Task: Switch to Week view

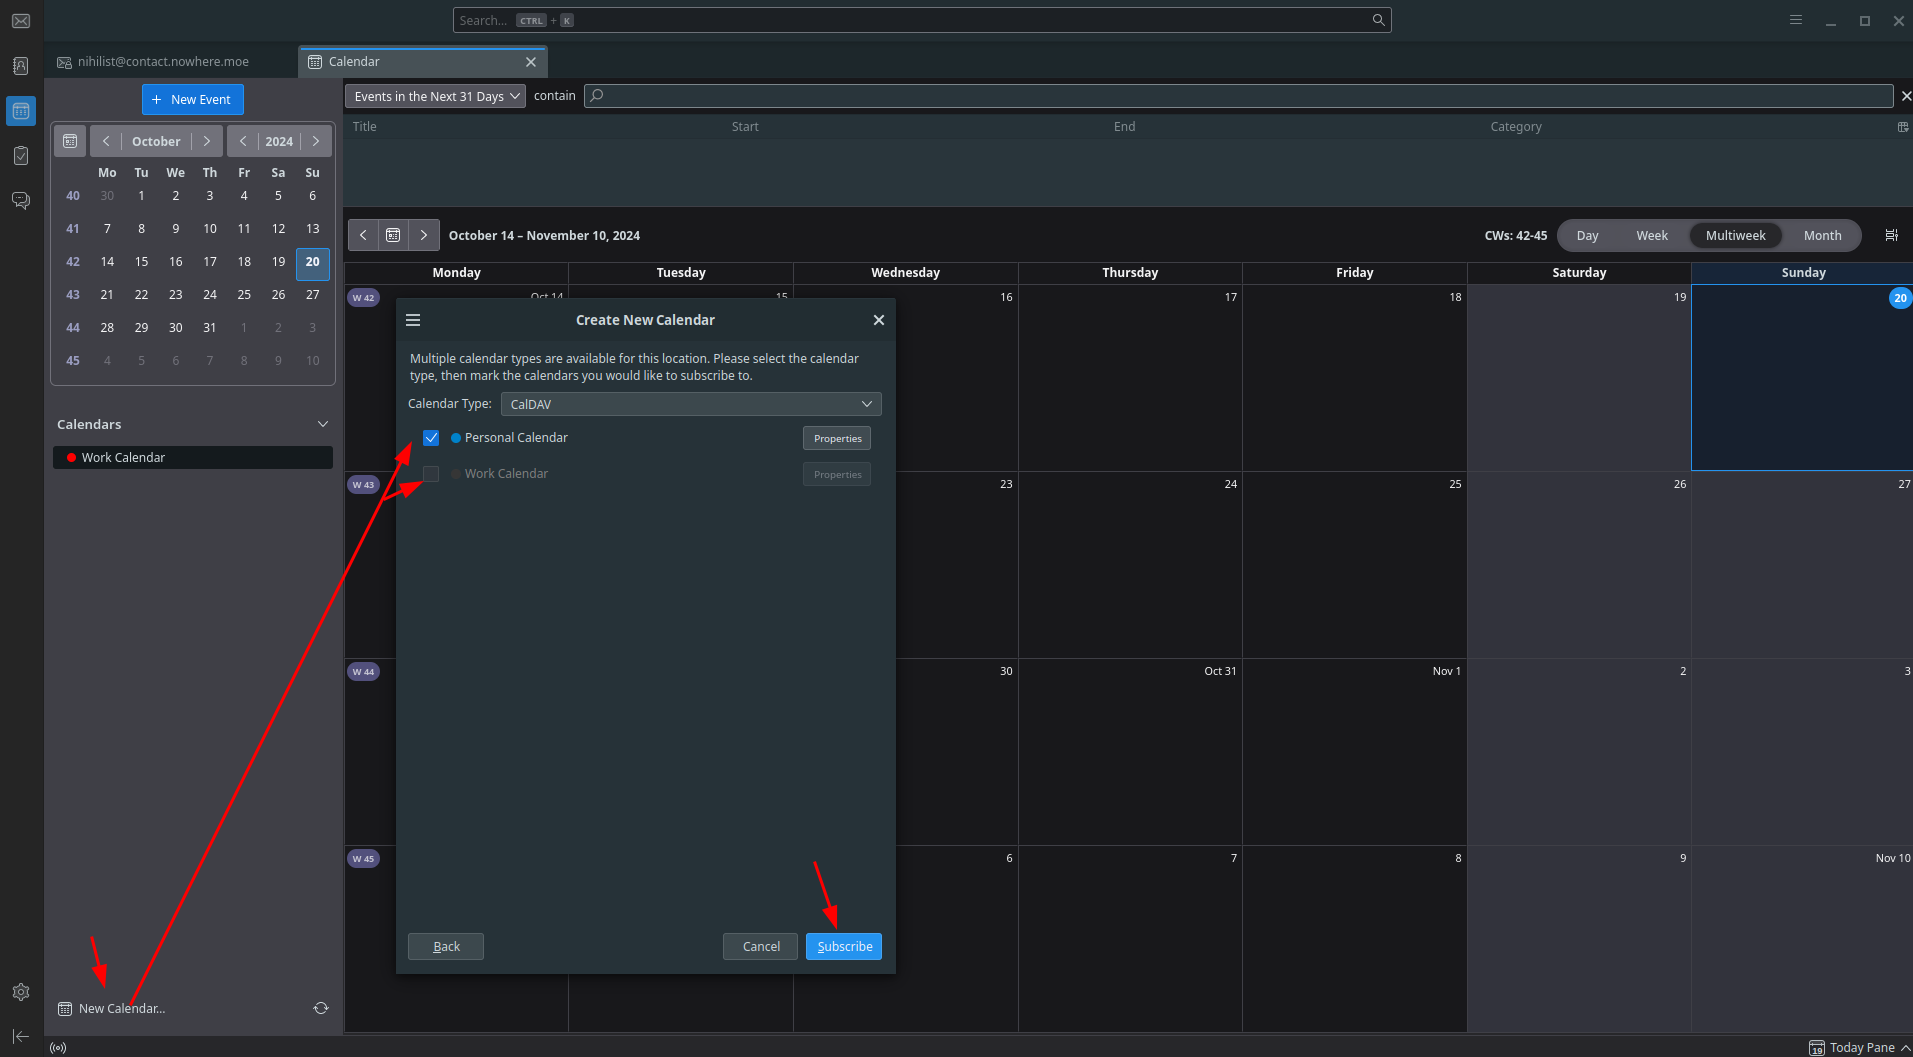Action: tap(1651, 235)
